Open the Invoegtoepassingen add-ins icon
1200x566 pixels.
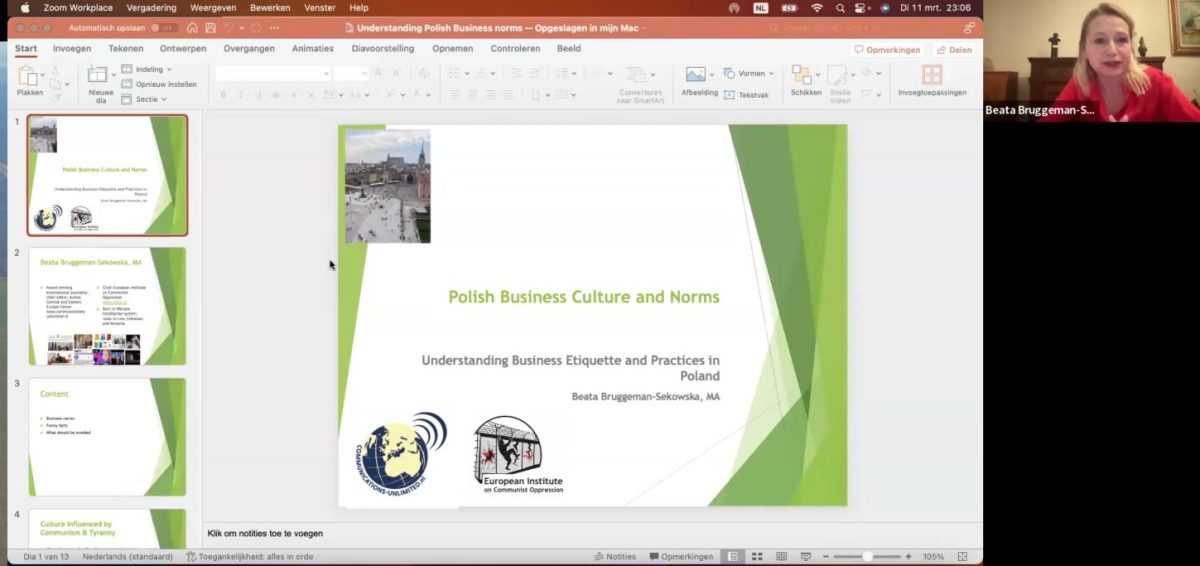point(931,76)
